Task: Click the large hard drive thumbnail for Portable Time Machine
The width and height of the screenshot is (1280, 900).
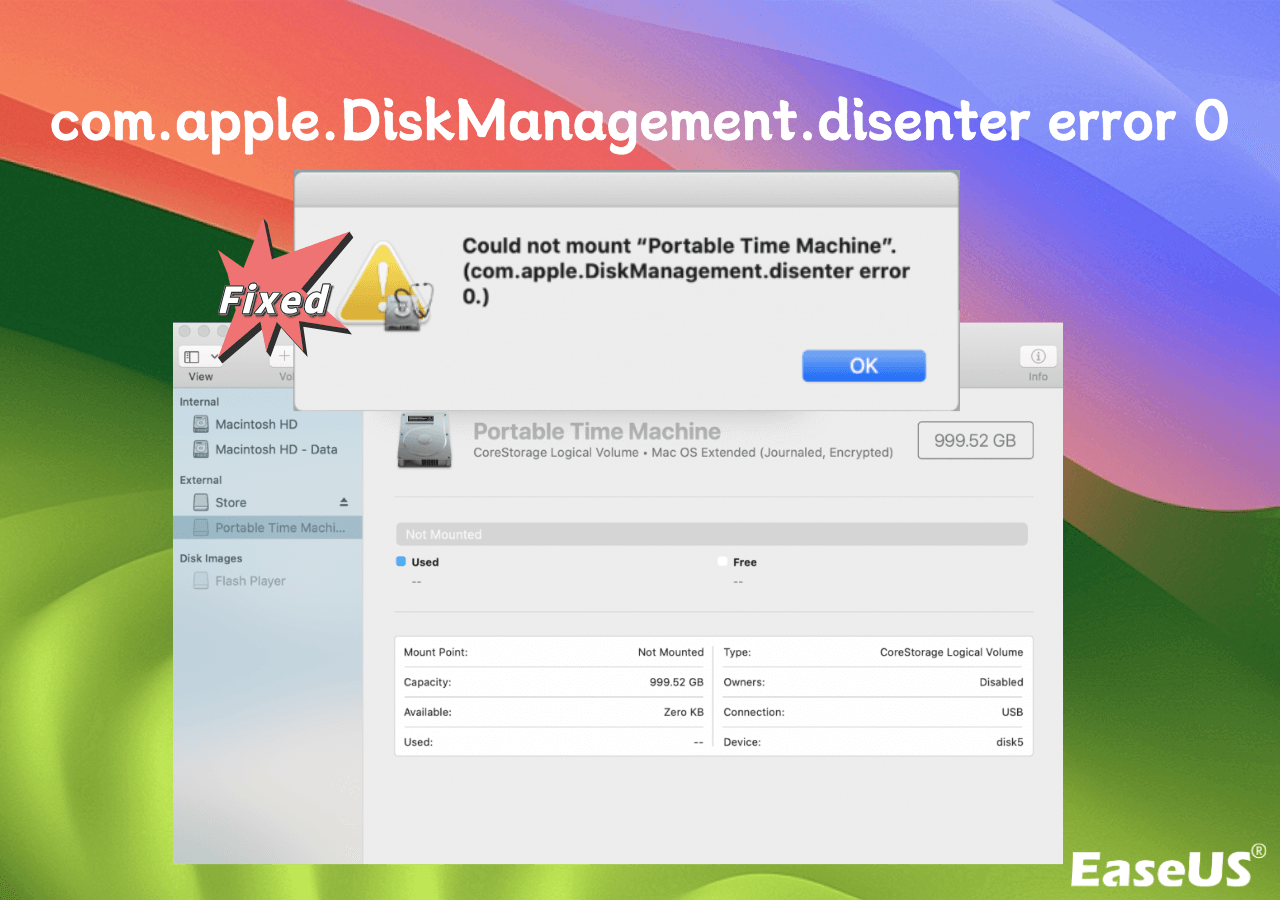Action: pos(424,440)
